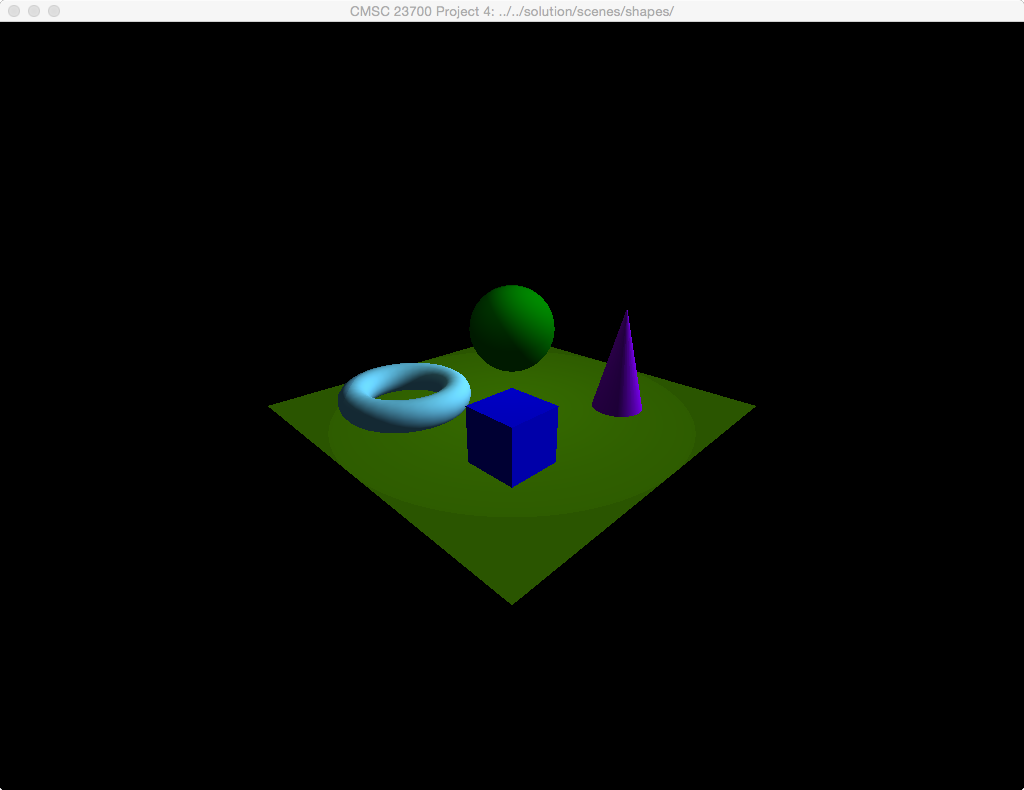
Task: Close the Project 4 window
Action: pyautogui.click(x=14, y=11)
